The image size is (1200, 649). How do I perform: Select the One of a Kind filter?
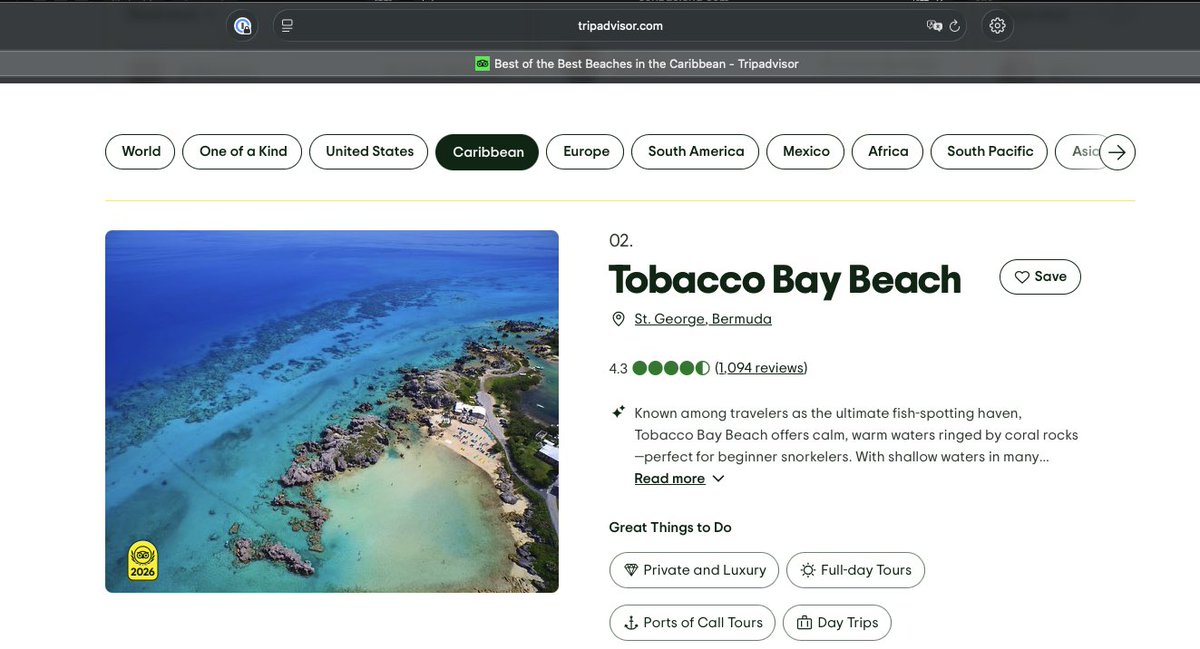(243, 152)
